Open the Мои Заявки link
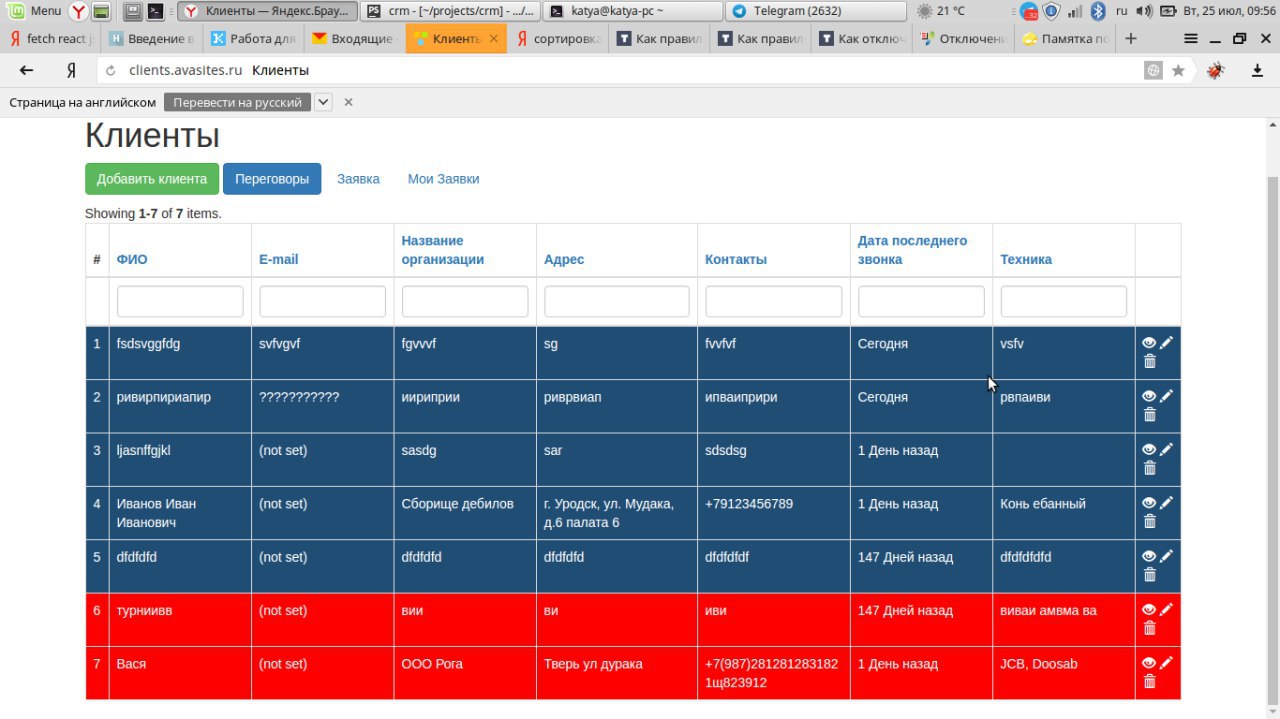1280x719 pixels. coord(443,179)
